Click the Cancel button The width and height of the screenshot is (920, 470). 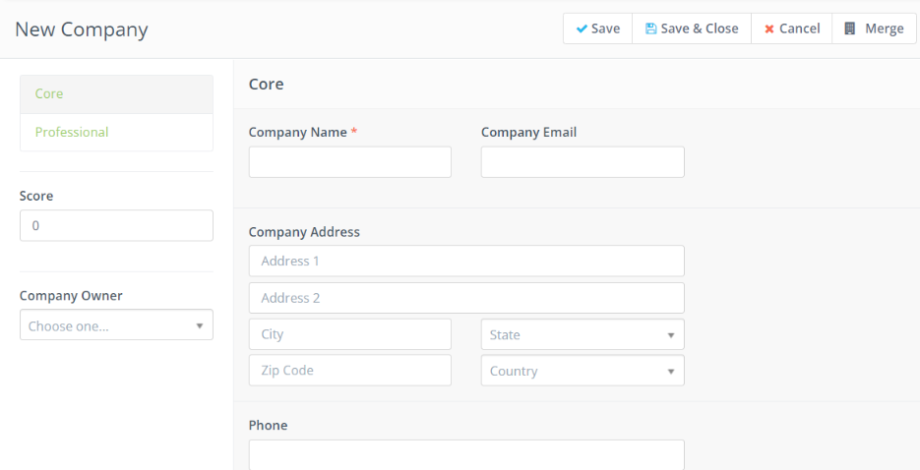(x=792, y=29)
